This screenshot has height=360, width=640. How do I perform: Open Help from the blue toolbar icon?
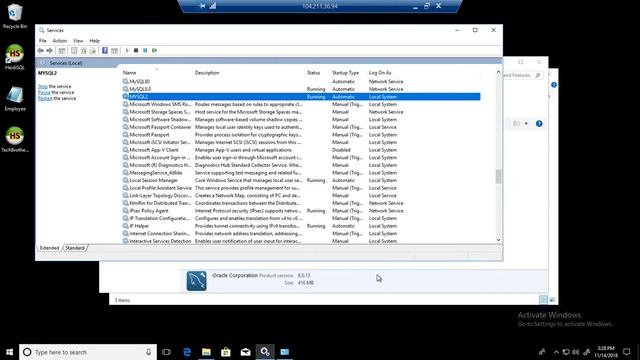pos(105,51)
